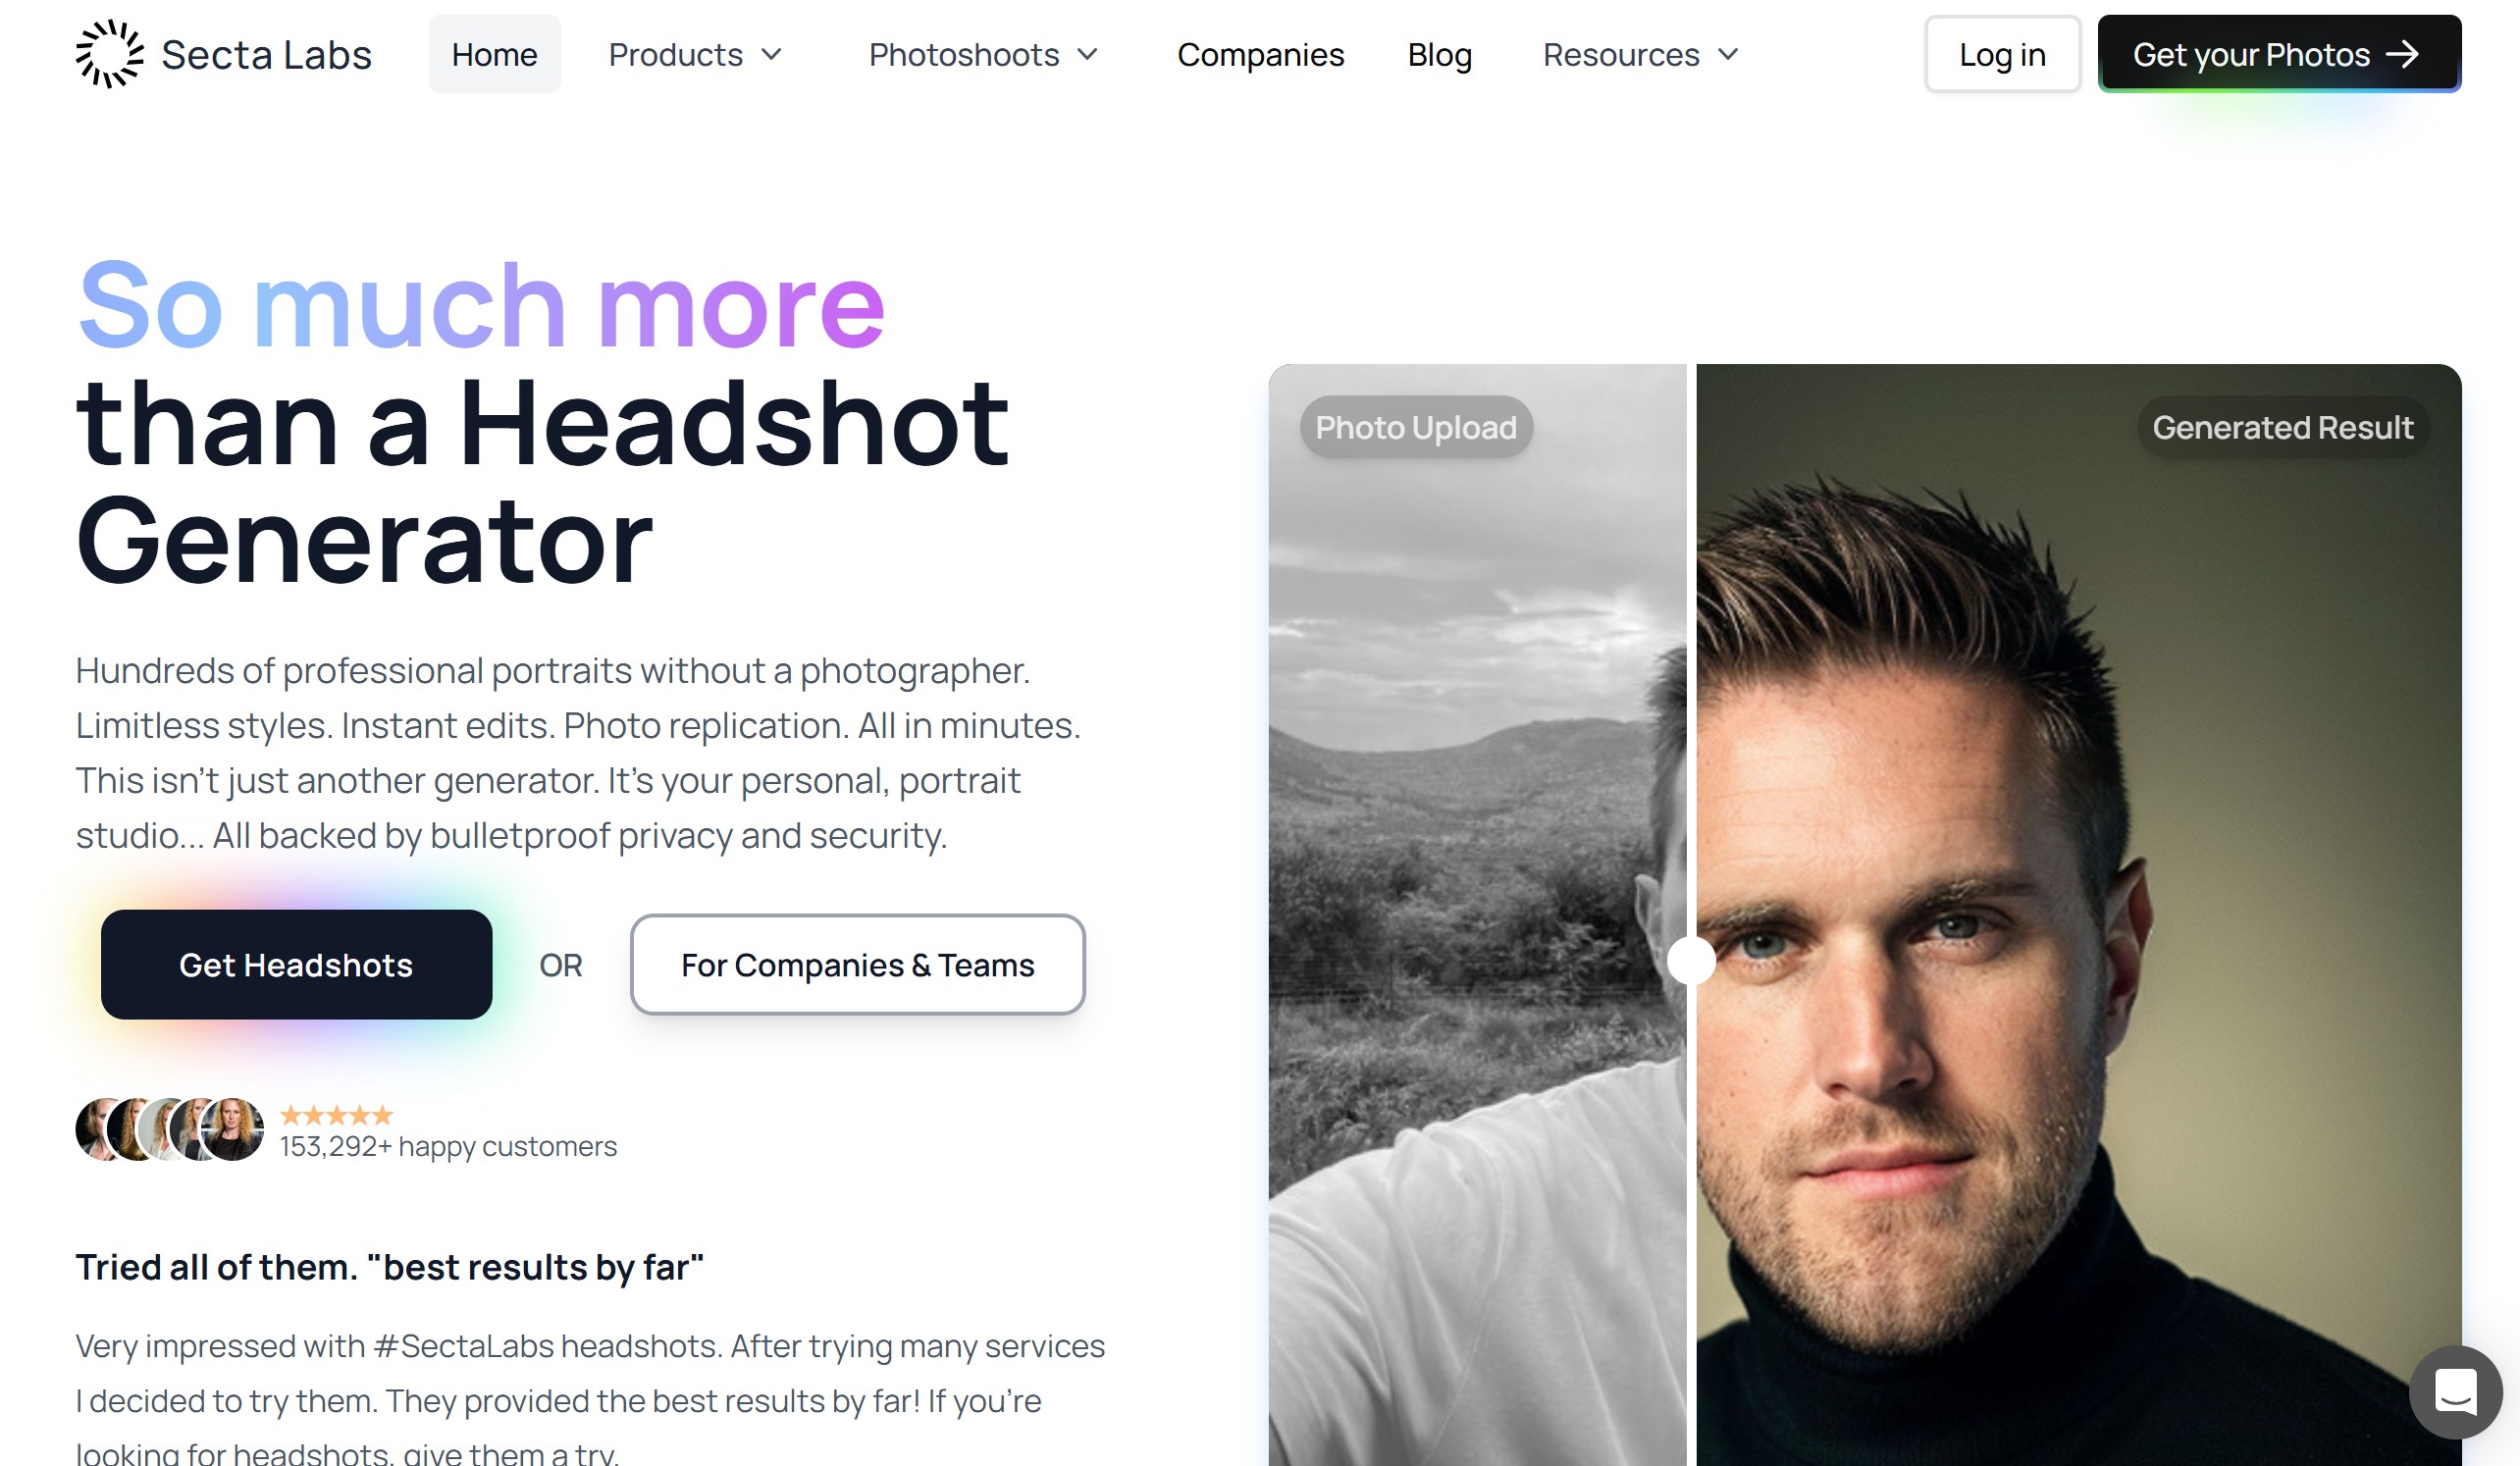
Task: Click For Companies & Teams button
Action: (857, 964)
